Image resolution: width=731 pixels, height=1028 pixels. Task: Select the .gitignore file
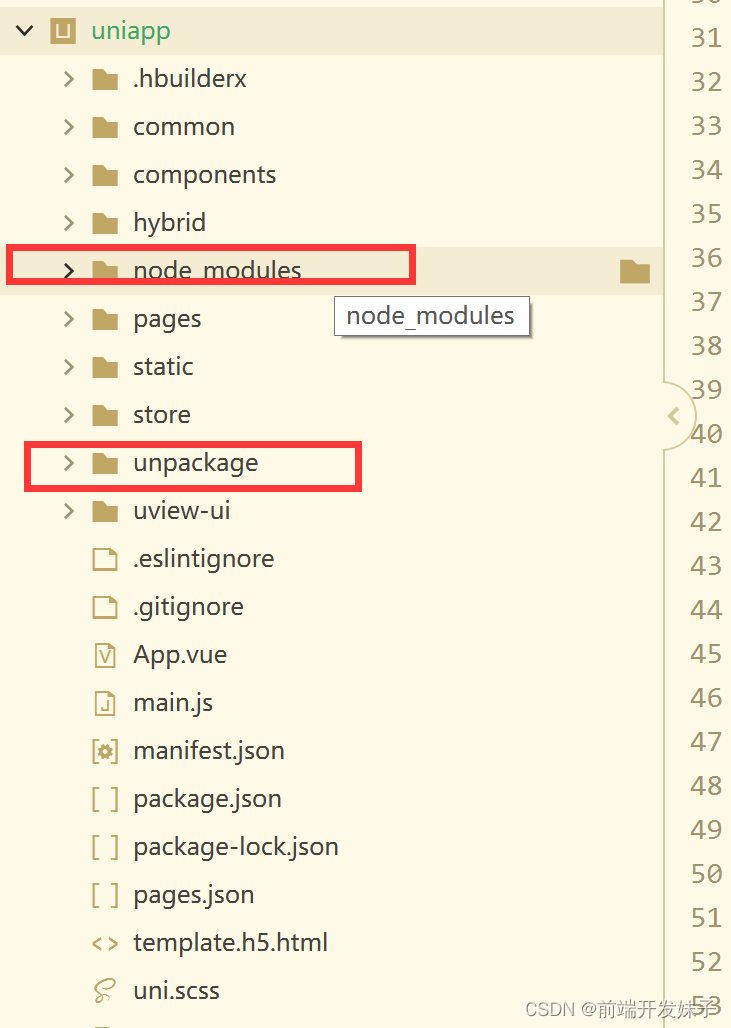point(188,607)
